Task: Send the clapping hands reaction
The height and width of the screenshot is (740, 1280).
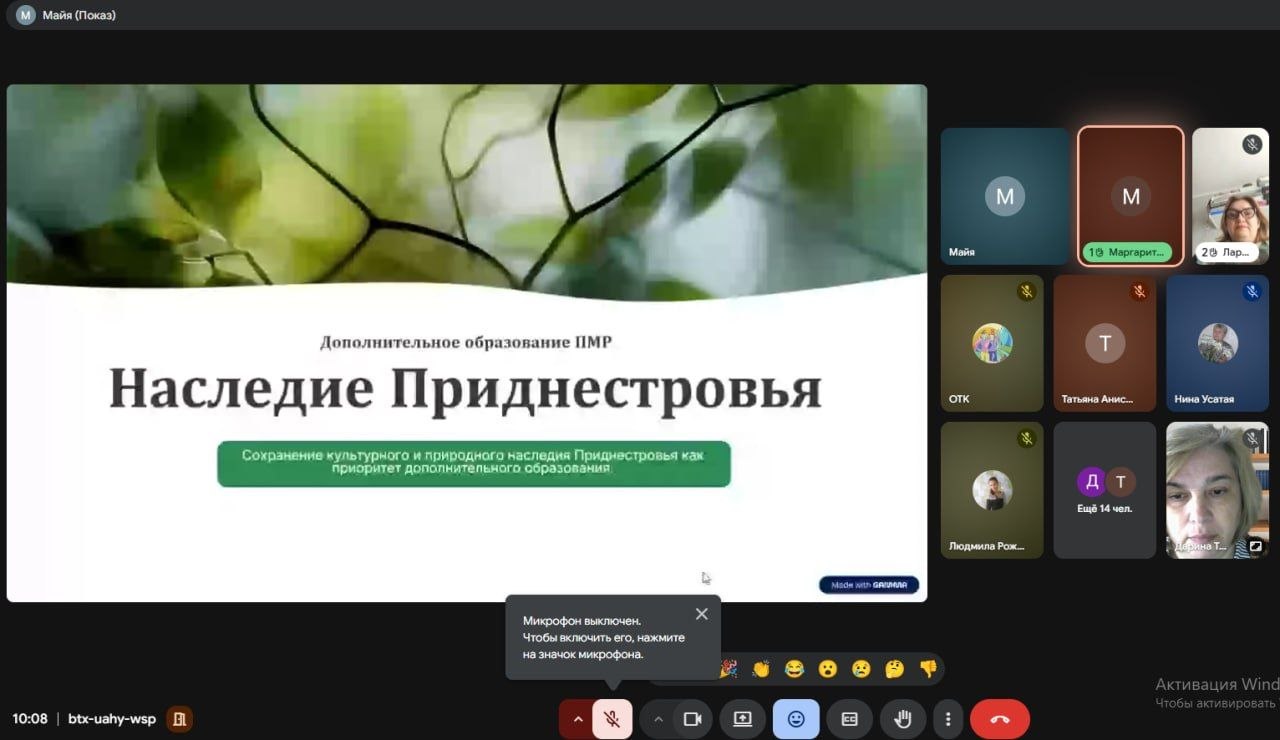Action: point(761,669)
